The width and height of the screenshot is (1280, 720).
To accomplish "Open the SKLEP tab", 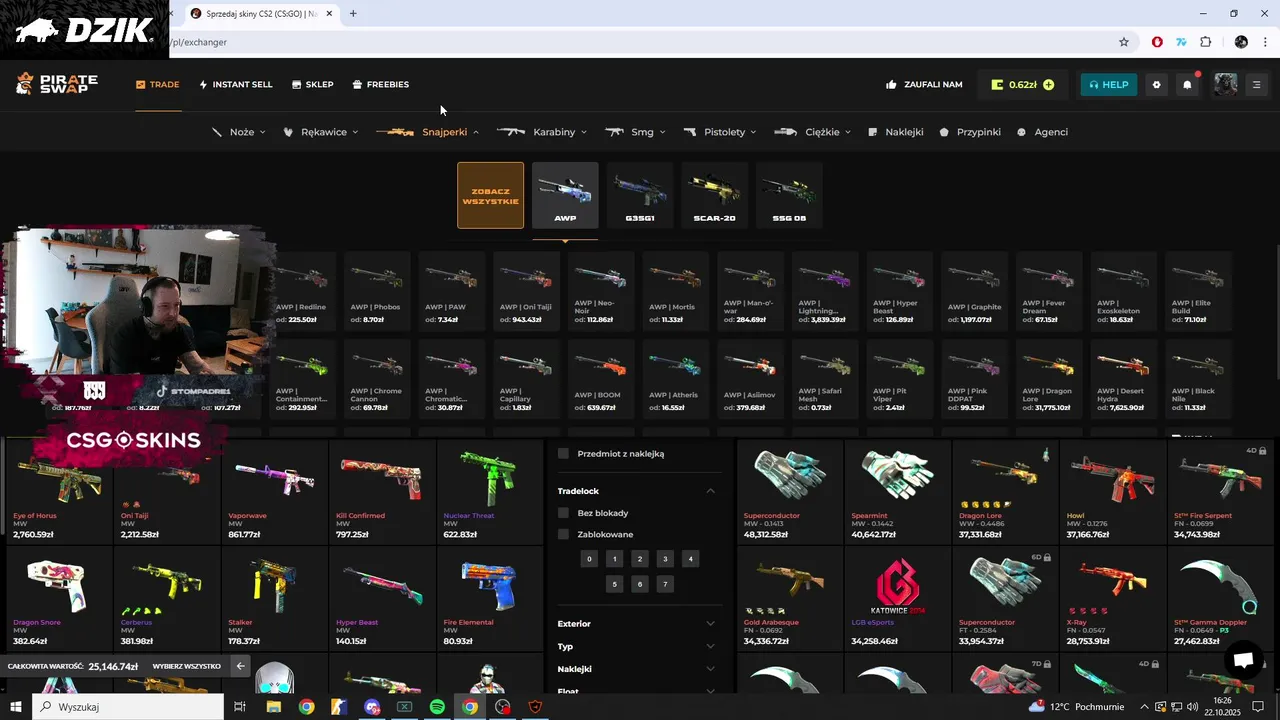I will coord(313,85).
